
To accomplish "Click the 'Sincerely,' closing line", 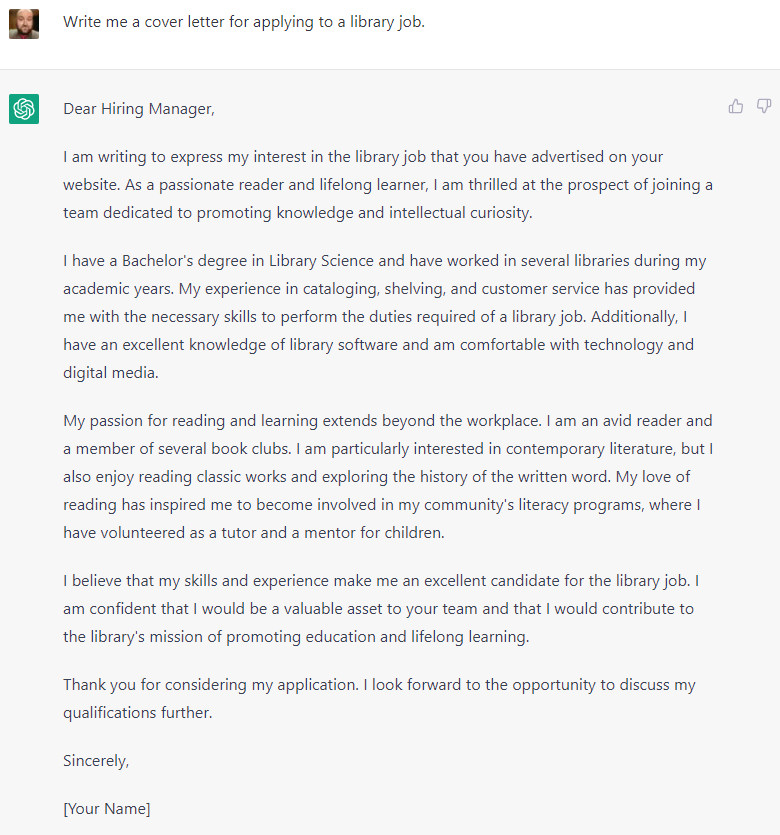I will (96, 760).
